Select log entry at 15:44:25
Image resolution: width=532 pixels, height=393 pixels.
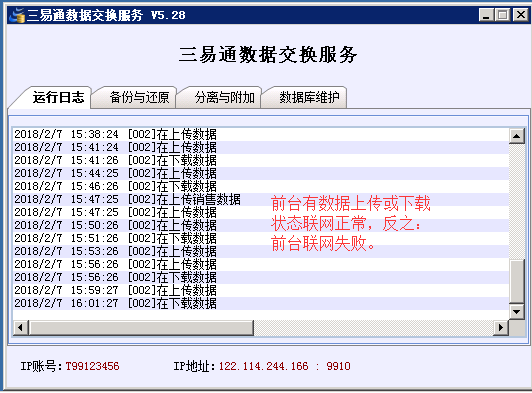click(x=261, y=173)
